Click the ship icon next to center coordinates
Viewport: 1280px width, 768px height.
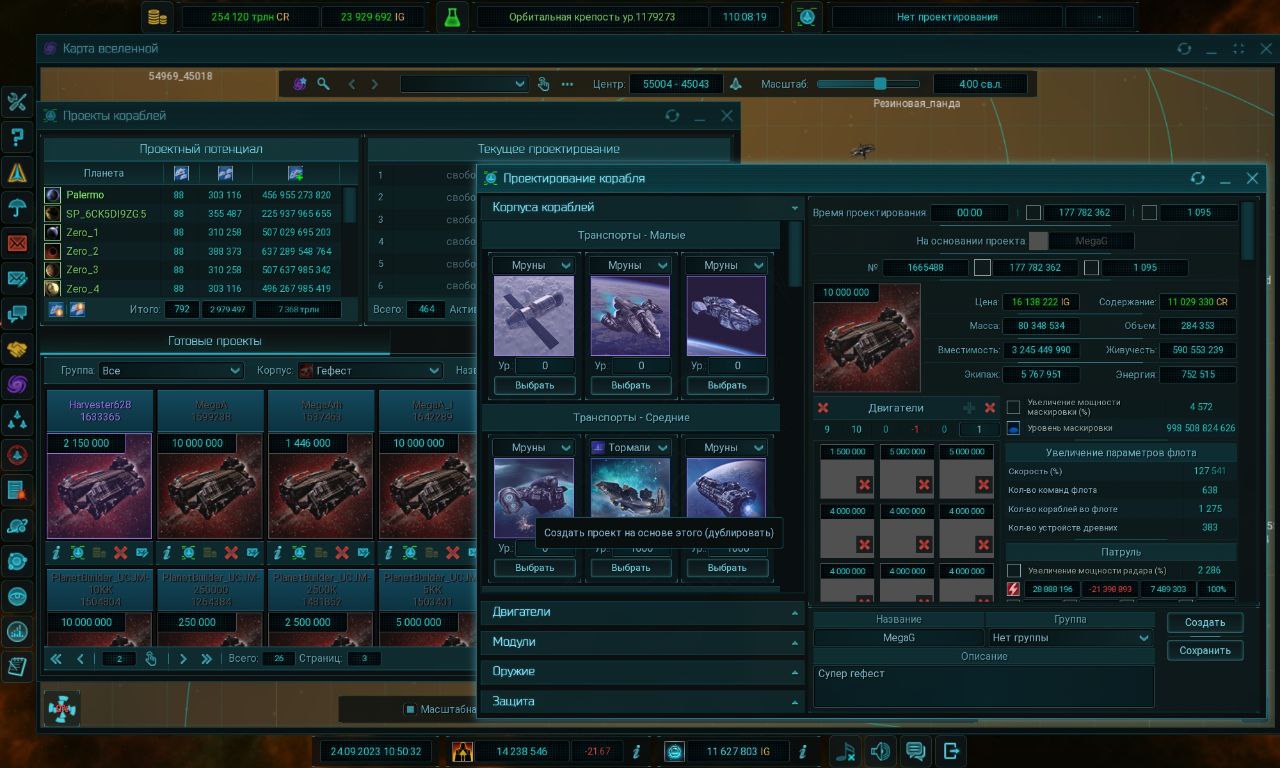736,84
